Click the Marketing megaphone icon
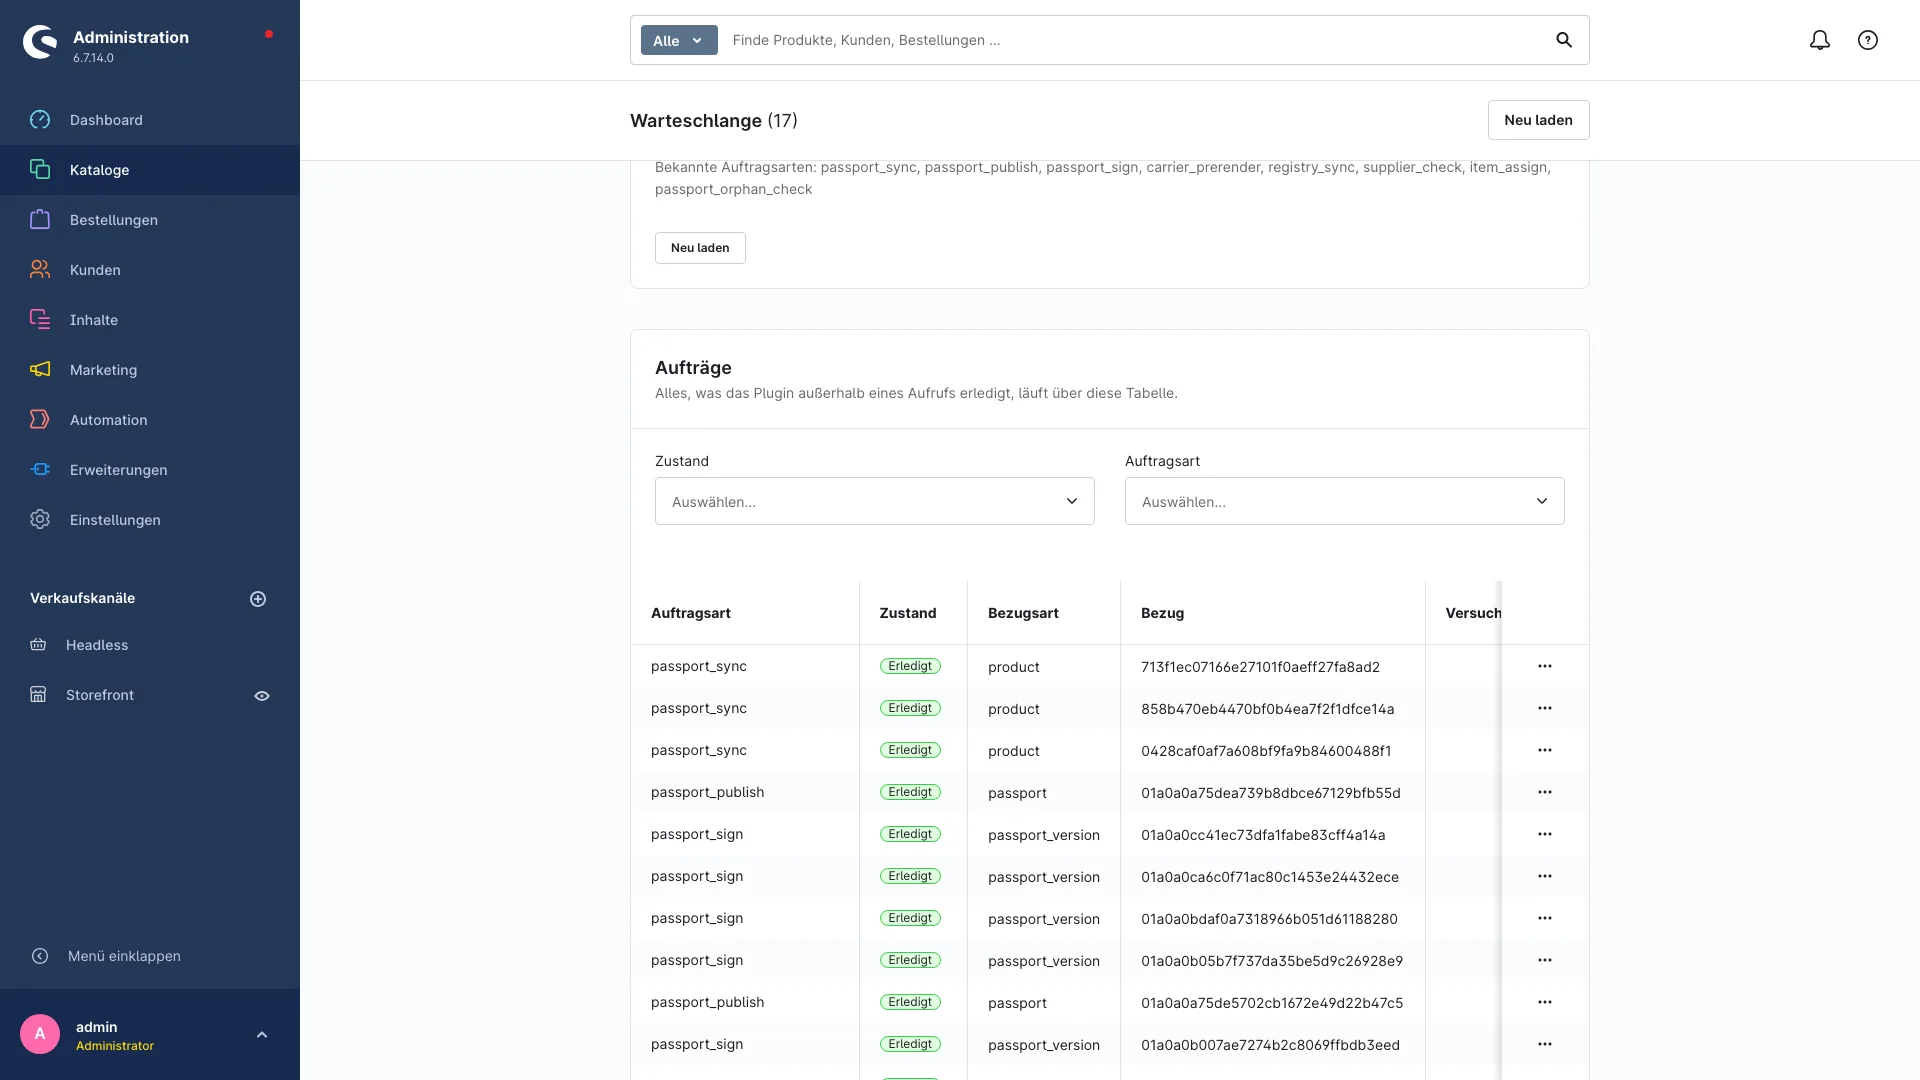 pos(40,370)
